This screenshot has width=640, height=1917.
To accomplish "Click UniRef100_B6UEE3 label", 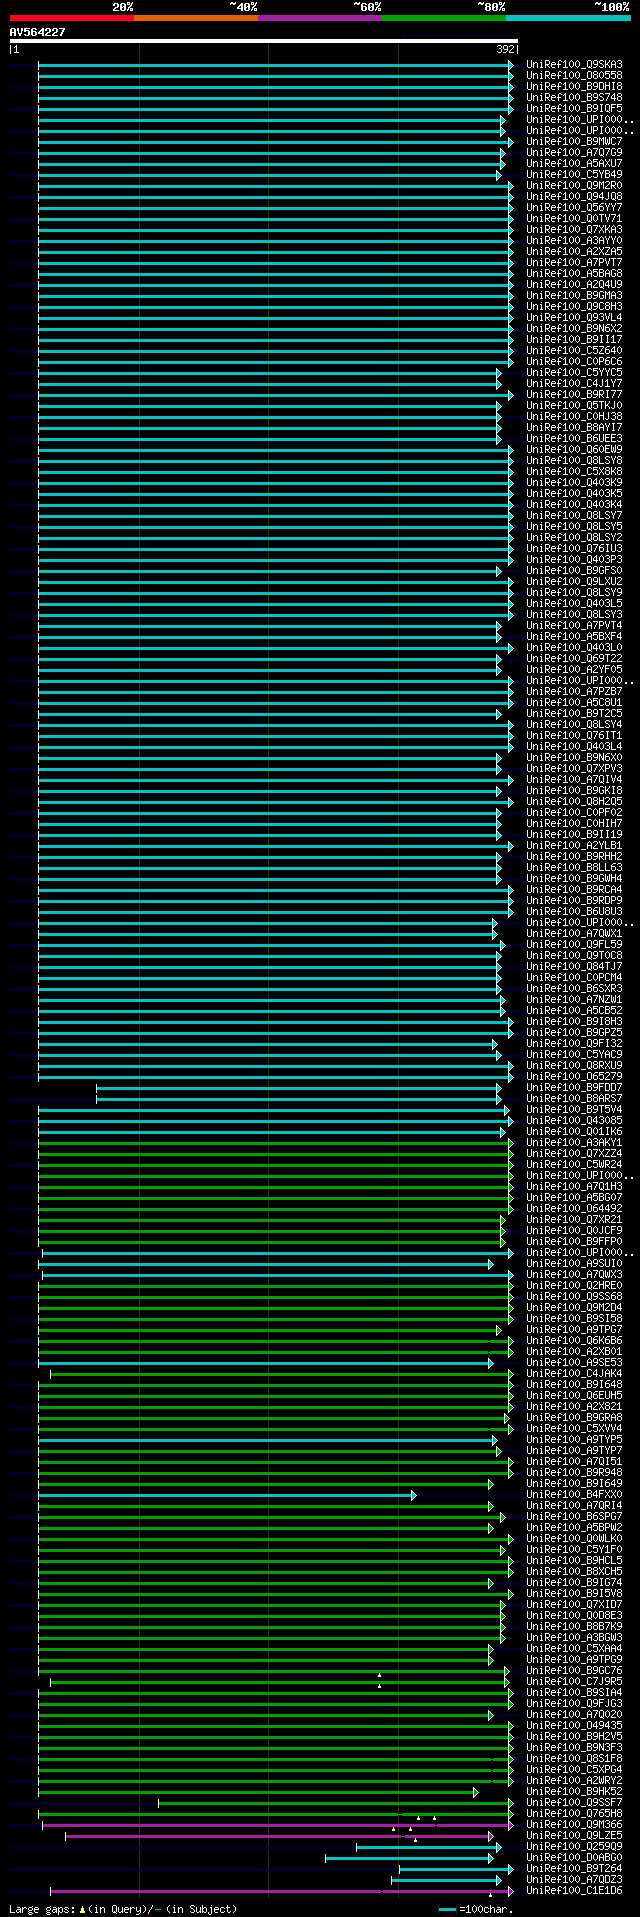I will (574, 438).
